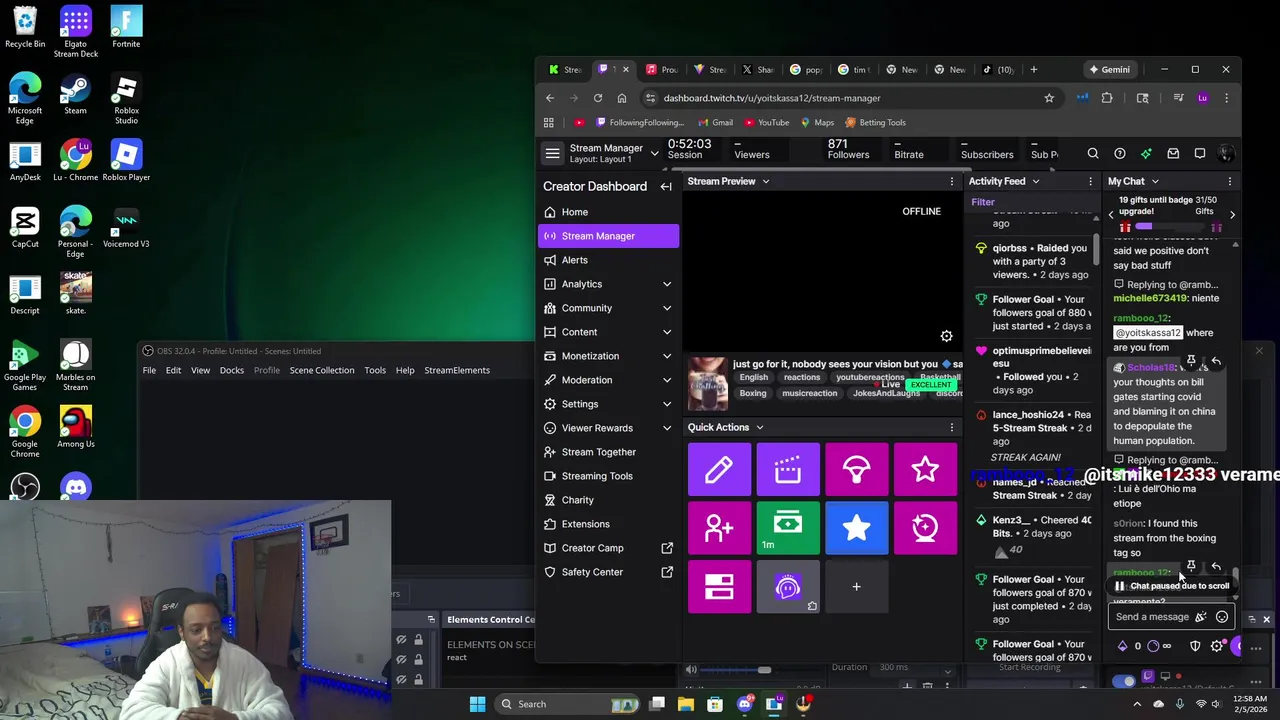Toggle the blue switch in OBS dock
1280x720 pixels.
click(x=1124, y=681)
